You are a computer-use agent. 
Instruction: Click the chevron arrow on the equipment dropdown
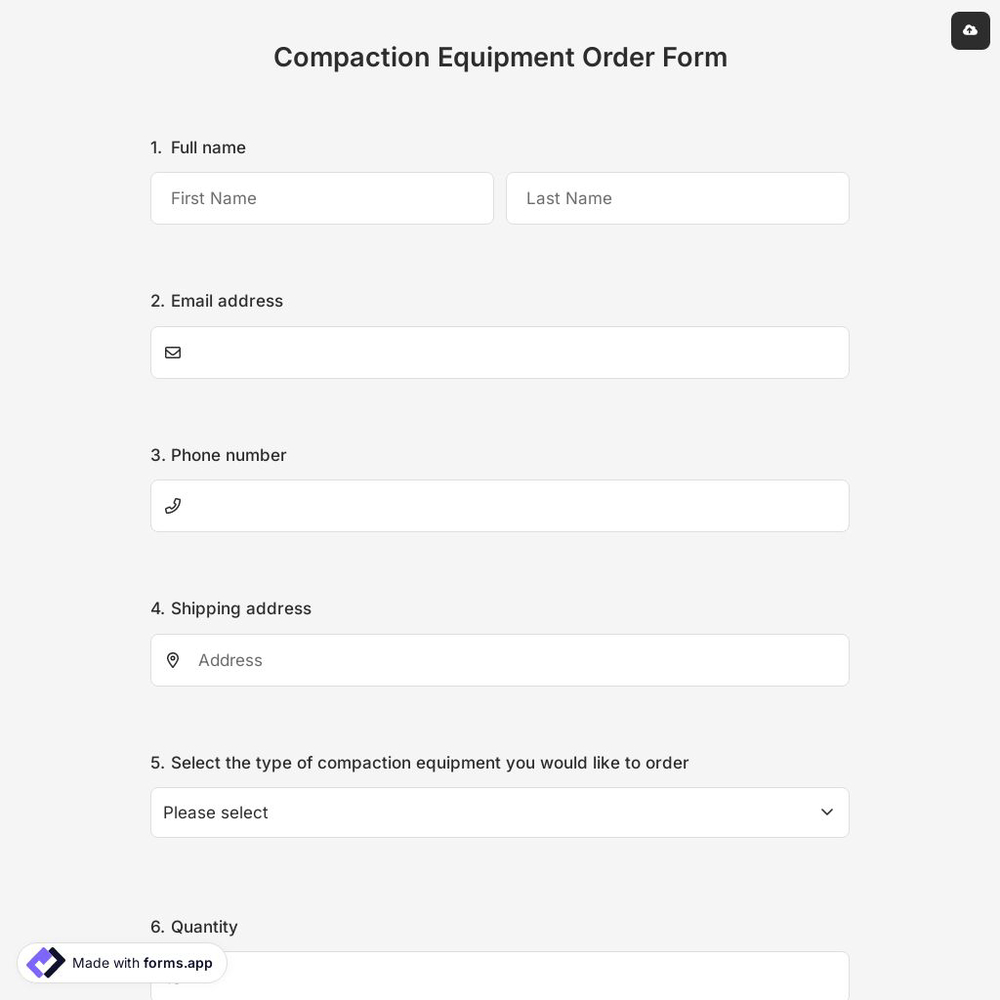tap(827, 812)
